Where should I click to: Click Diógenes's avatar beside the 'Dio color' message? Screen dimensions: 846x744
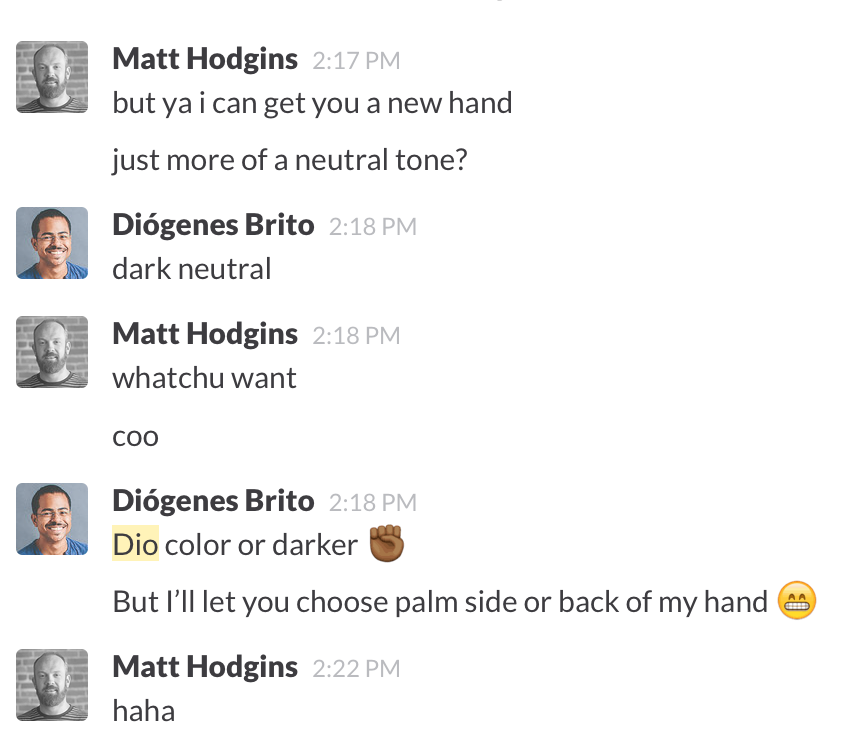51,519
